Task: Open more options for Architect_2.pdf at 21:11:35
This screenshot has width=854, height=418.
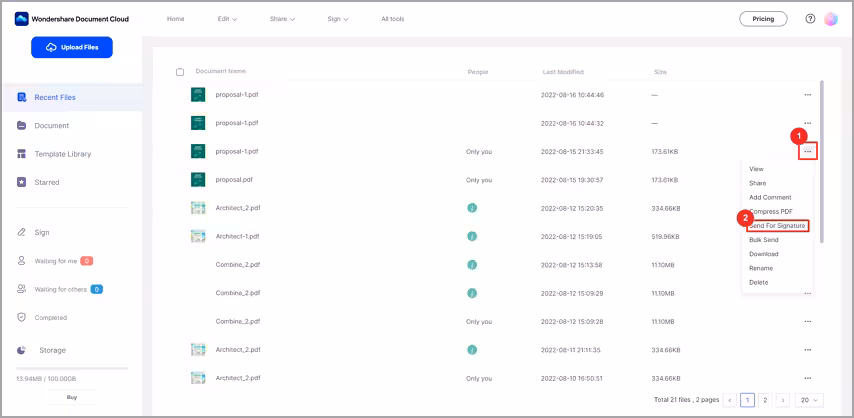Action: (808, 350)
